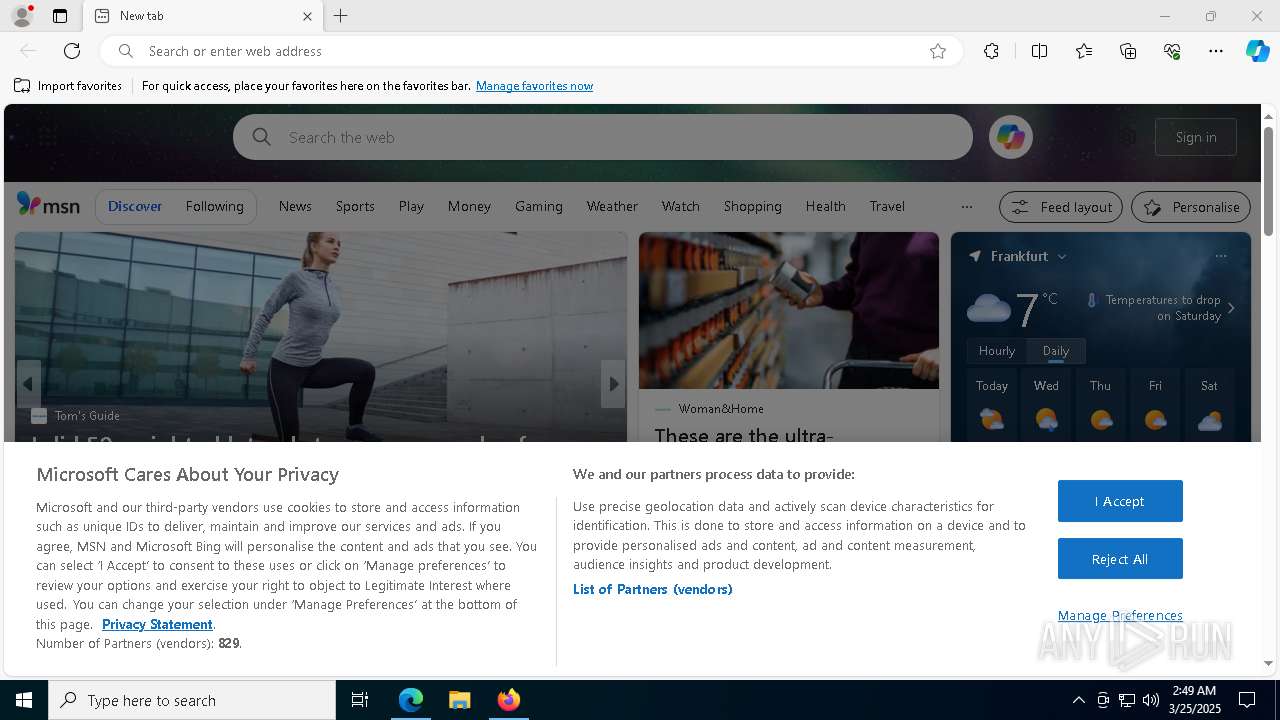Open the Shopping section

pos(752,206)
